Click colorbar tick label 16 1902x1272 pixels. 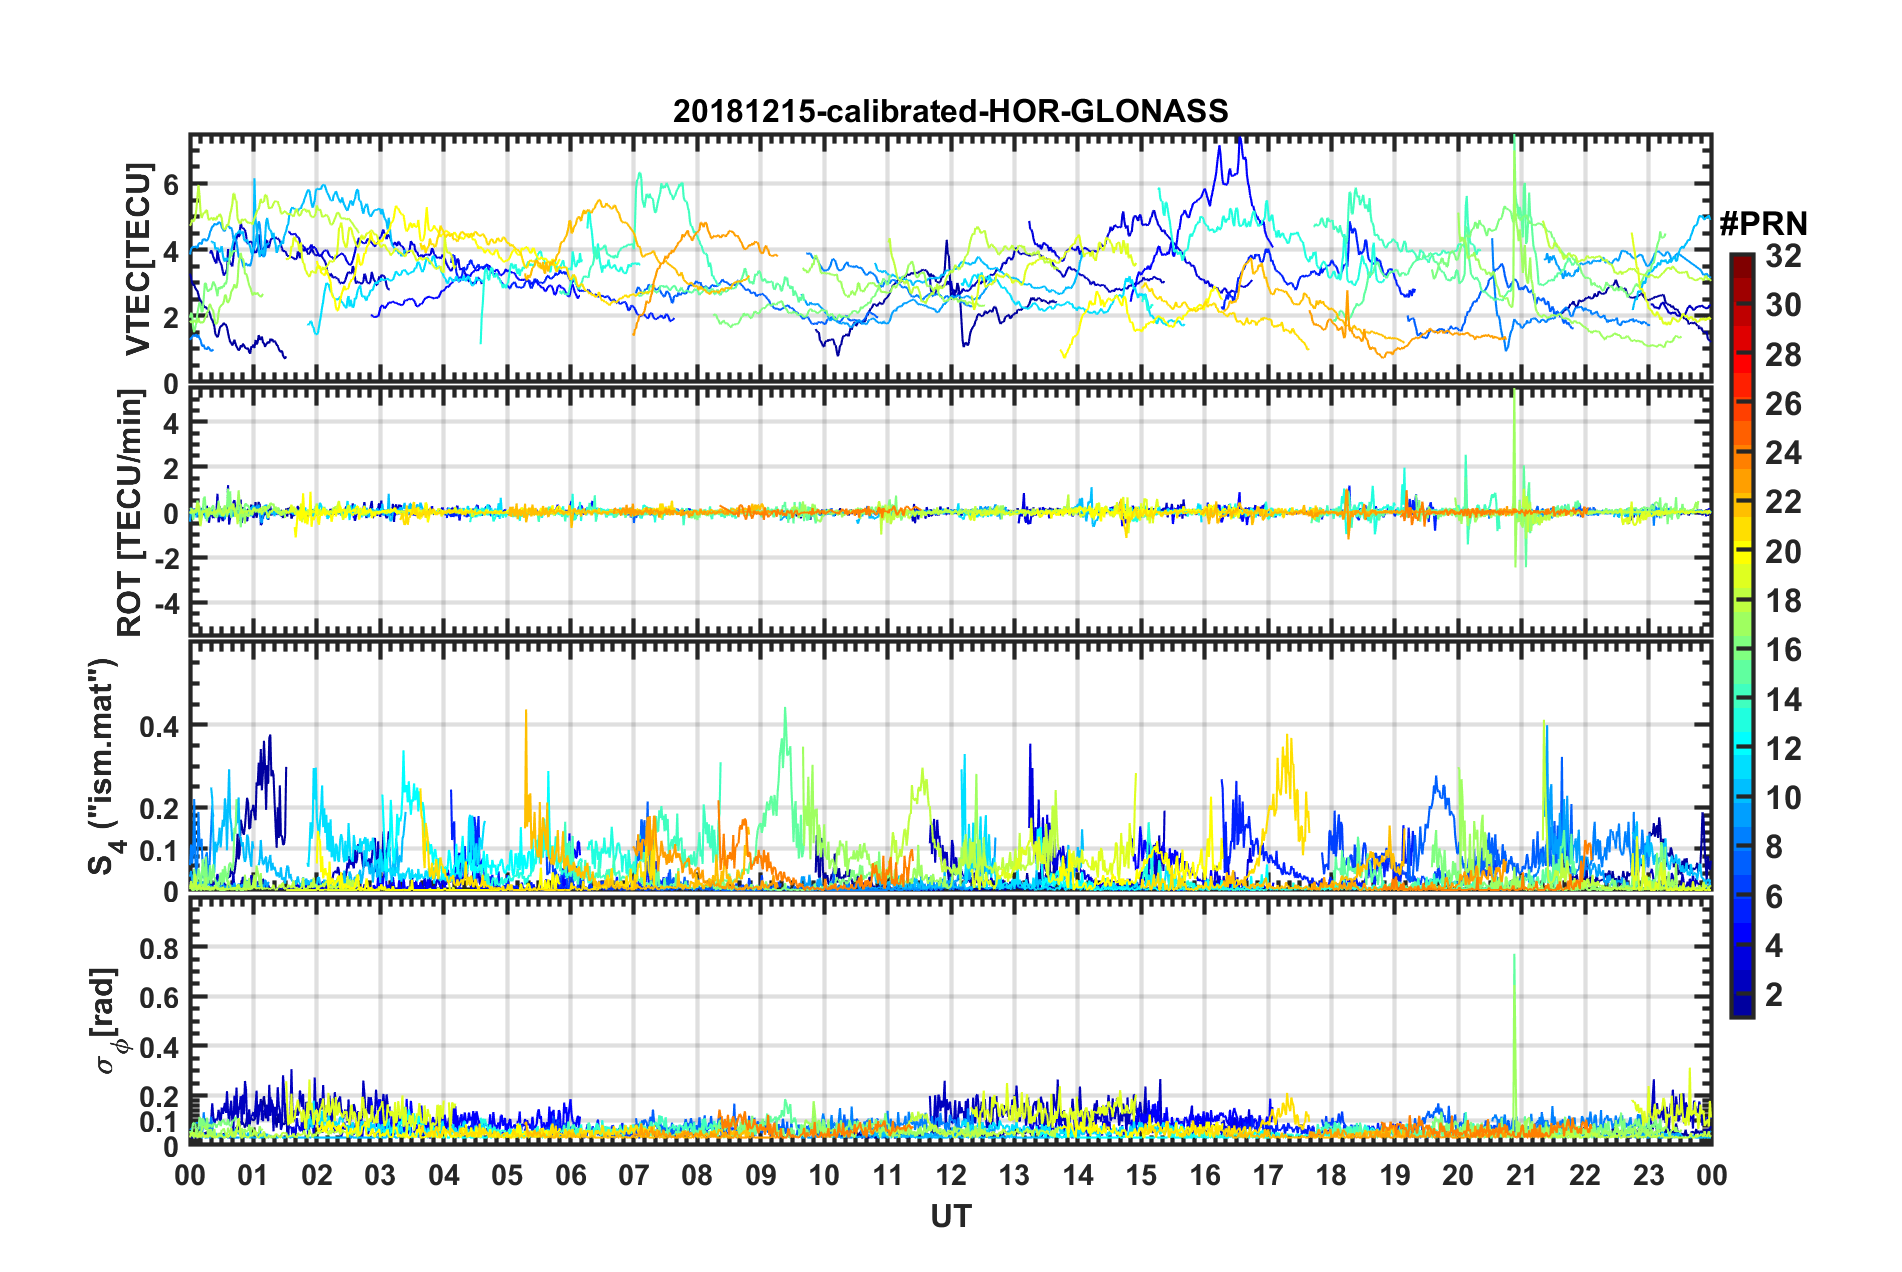click(x=1783, y=650)
